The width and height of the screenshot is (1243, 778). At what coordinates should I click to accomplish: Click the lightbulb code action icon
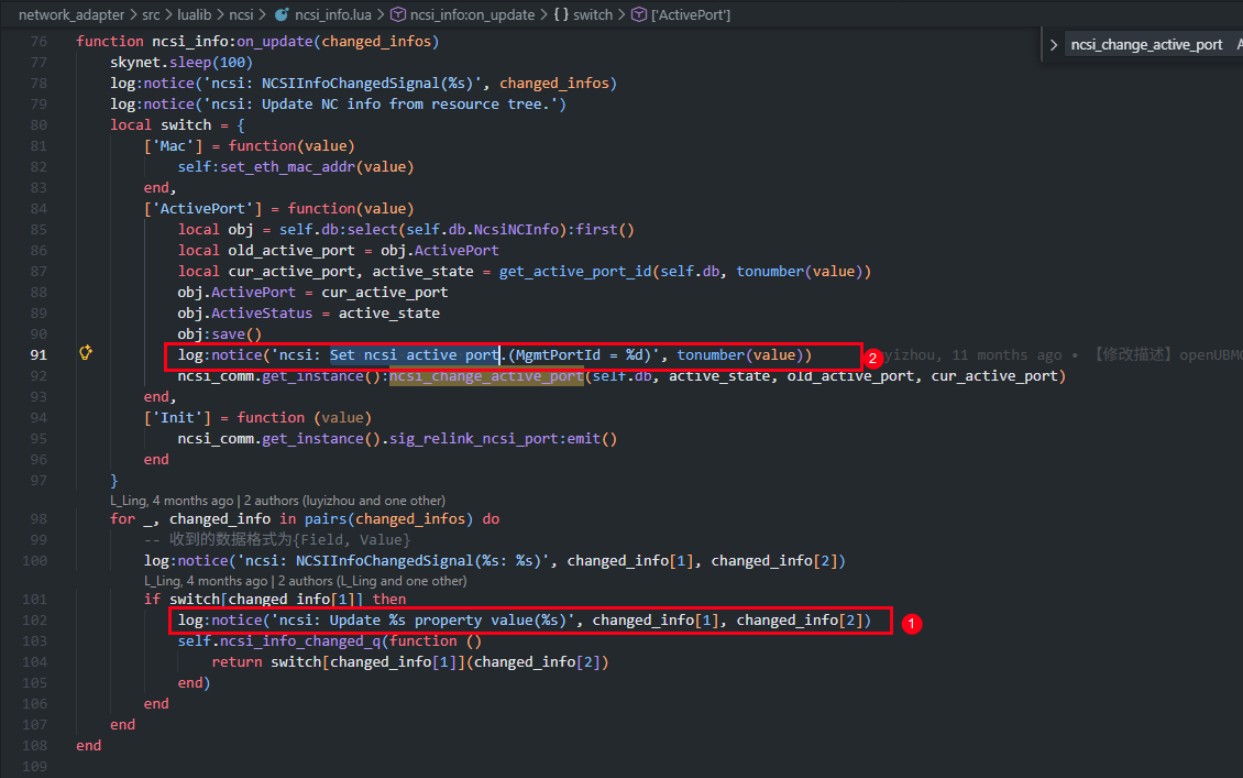pos(86,353)
